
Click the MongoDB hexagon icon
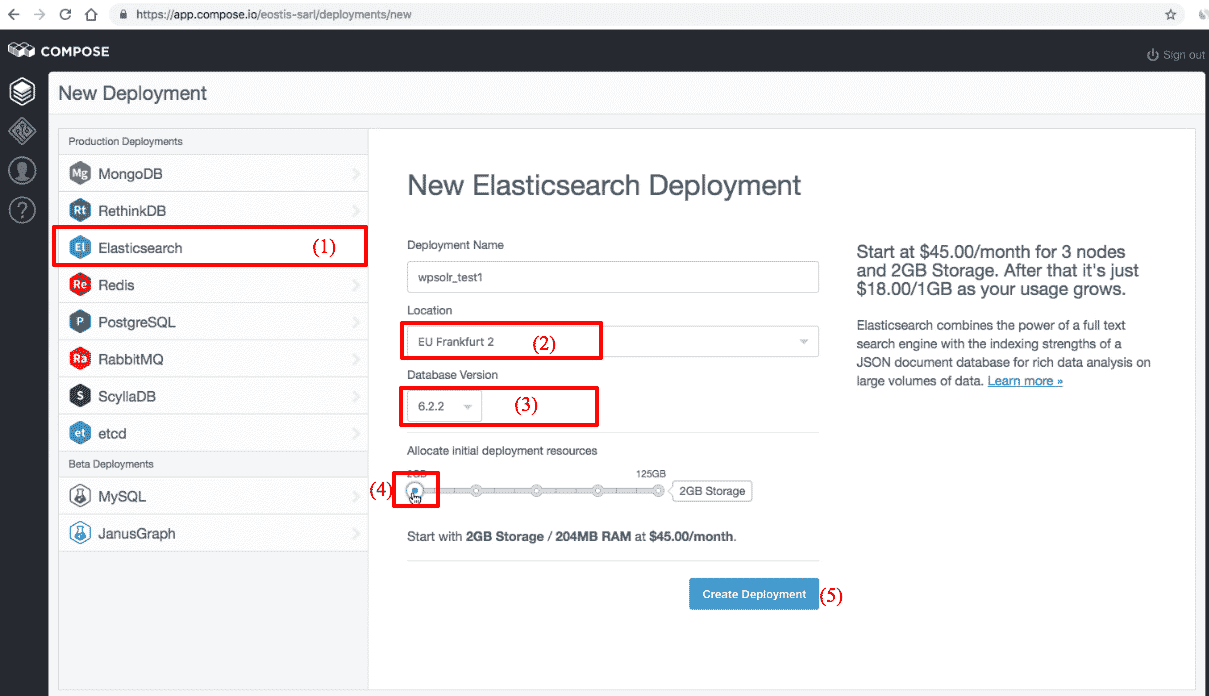(x=80, y=174)
